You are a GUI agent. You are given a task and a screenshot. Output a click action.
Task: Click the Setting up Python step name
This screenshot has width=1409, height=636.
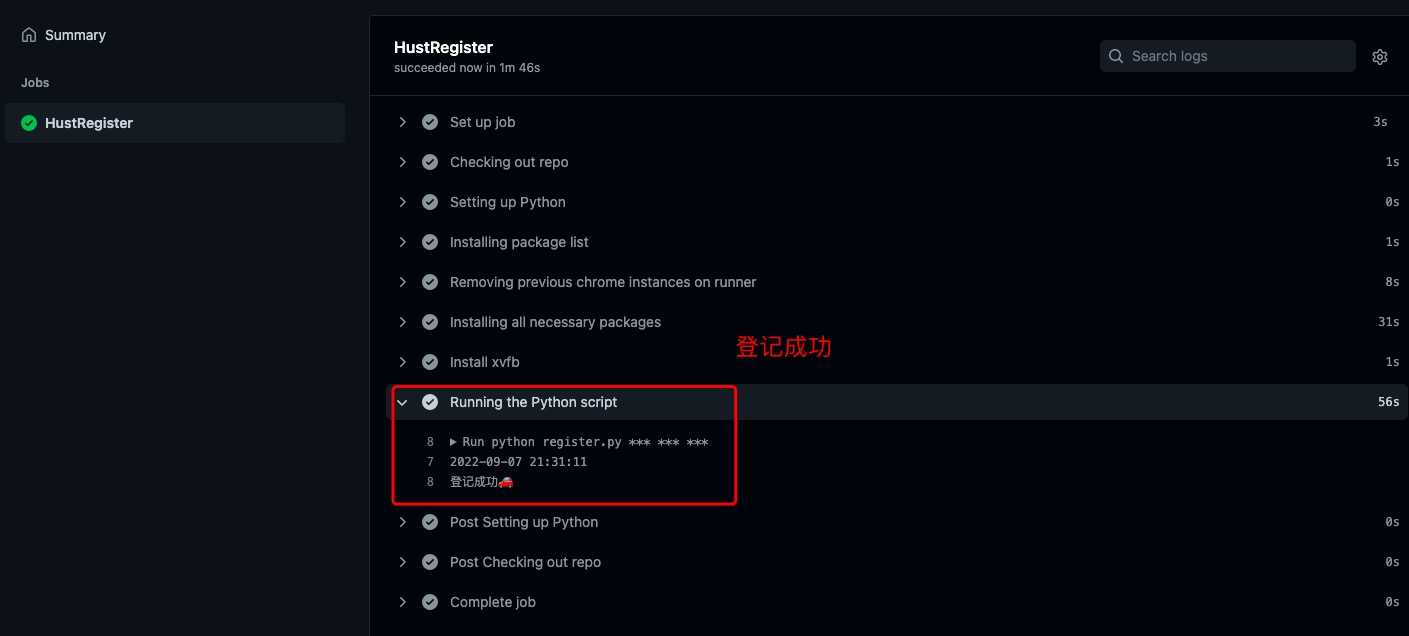pos(507,201)
